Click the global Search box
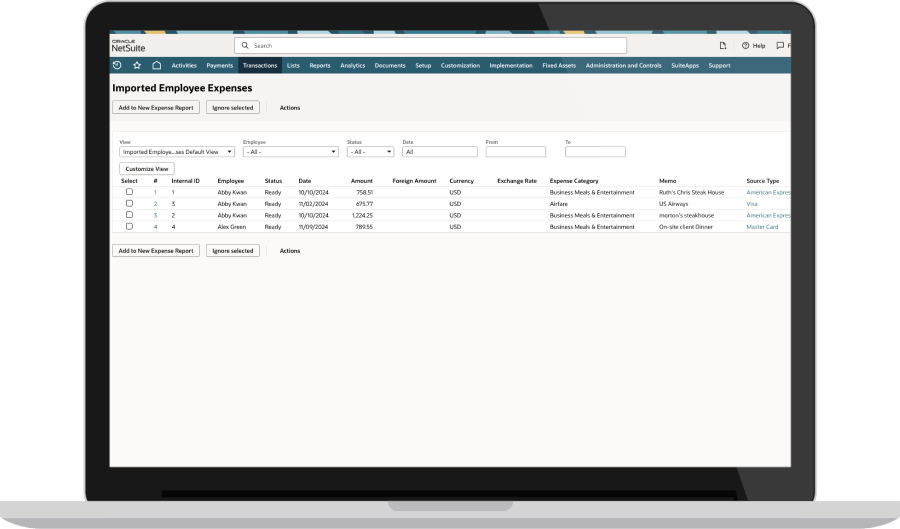 [x=430, y=45]
